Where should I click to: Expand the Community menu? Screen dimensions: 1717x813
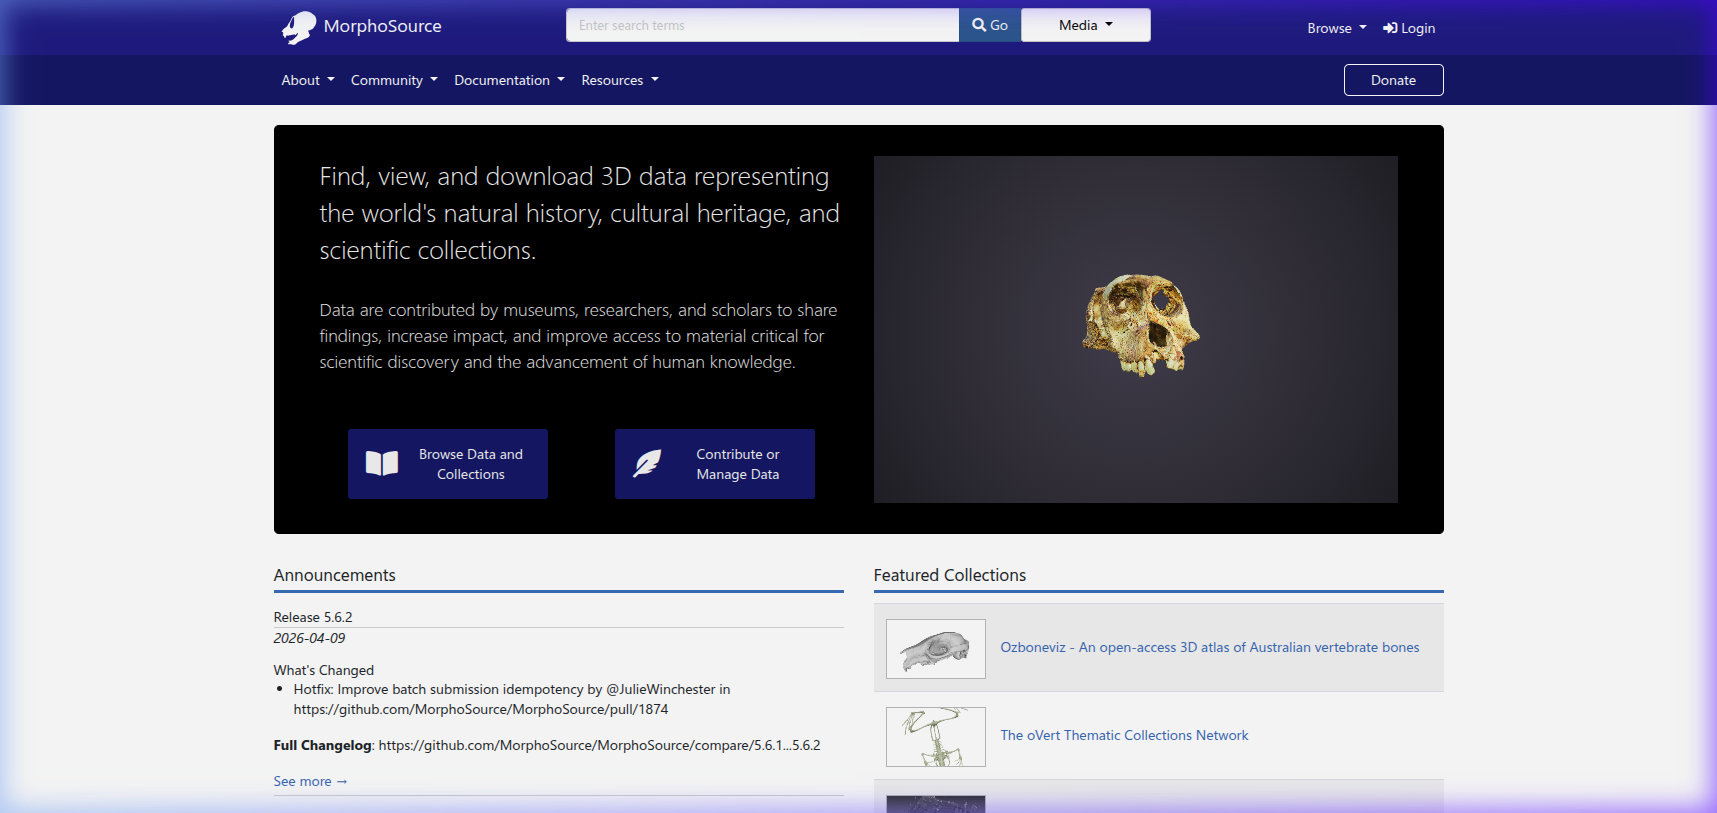point(394,80)
